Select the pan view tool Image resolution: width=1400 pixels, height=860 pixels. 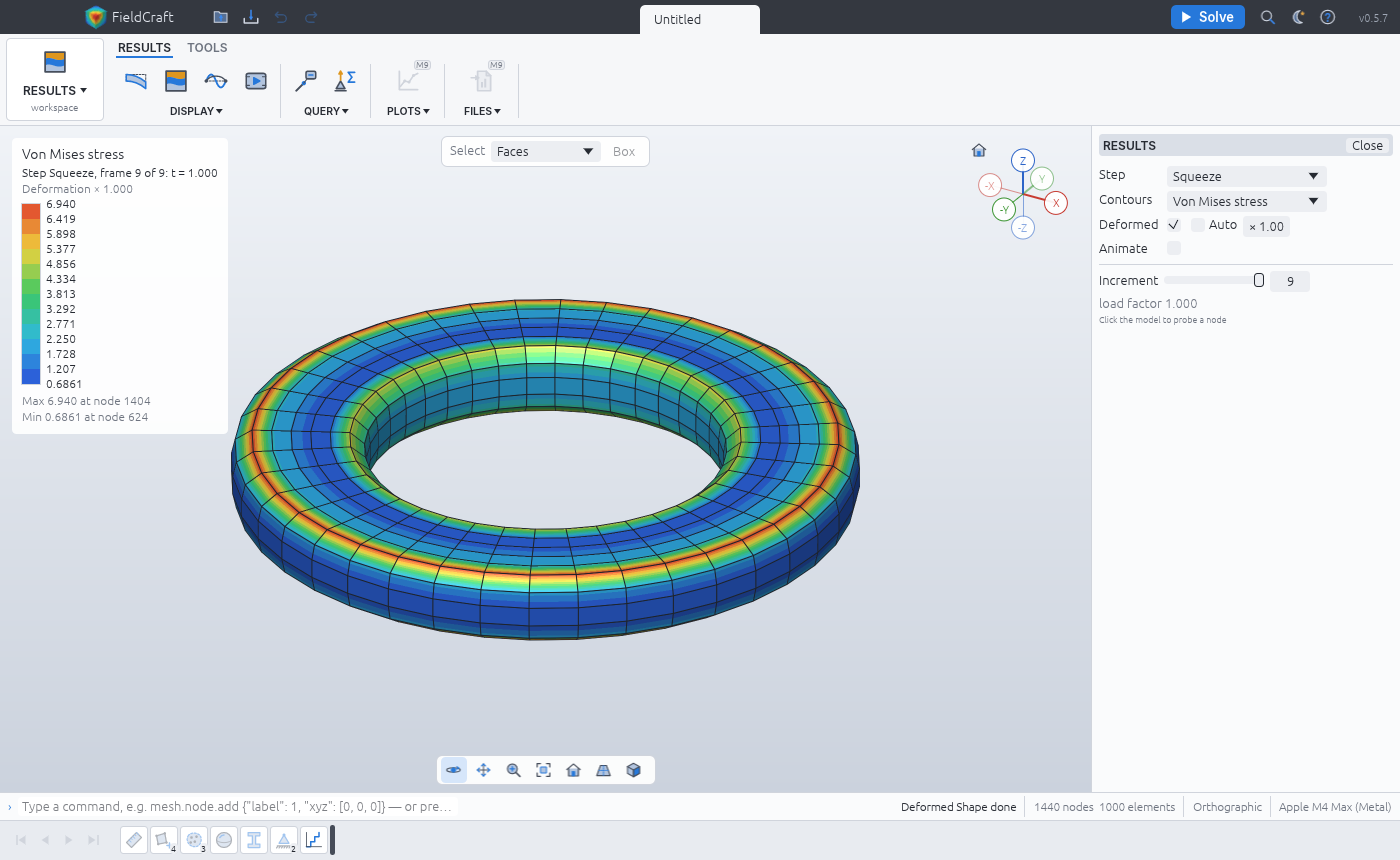pos(484,770)
